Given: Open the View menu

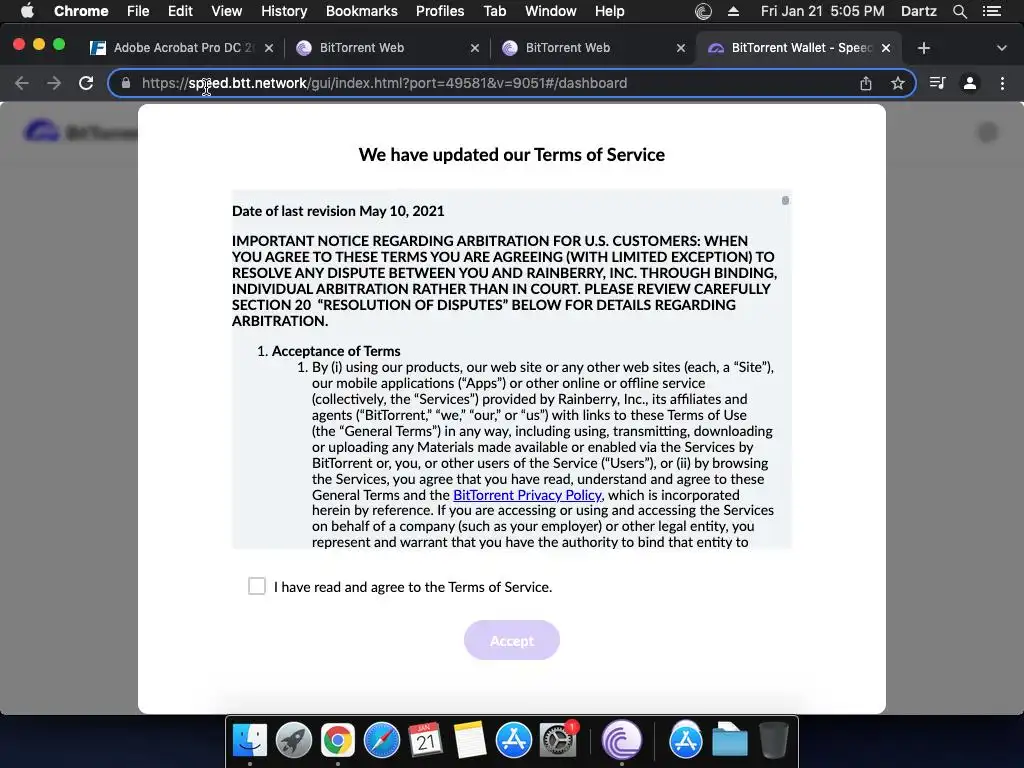Looking at the screenshot, I should click(227, 11).
